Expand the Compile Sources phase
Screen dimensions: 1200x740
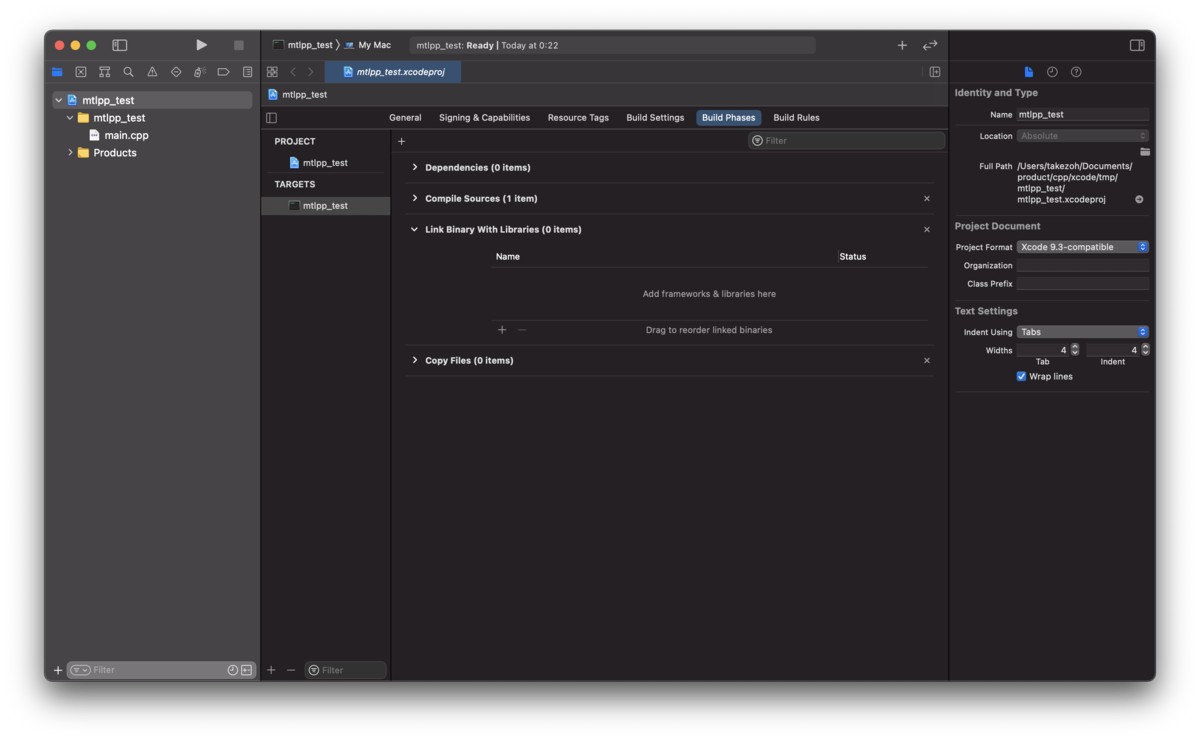click(415, 198)
